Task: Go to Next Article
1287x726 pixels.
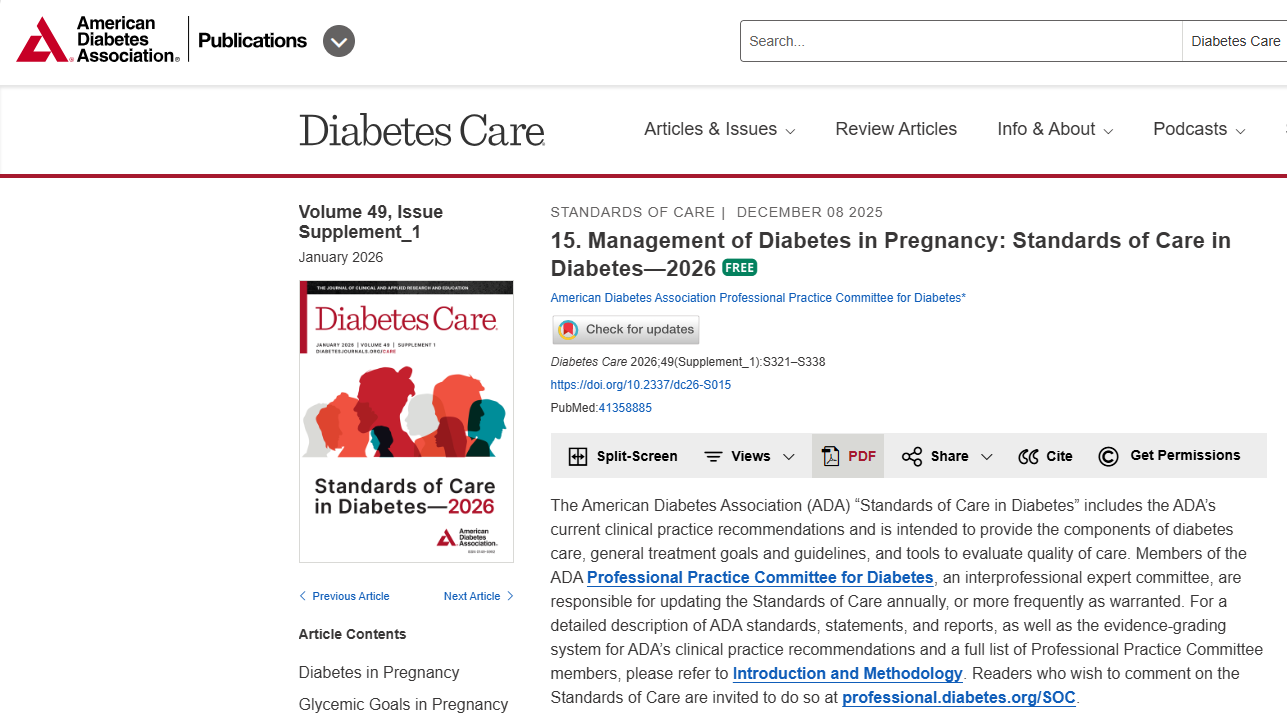Action: click(x=479, y=596)
